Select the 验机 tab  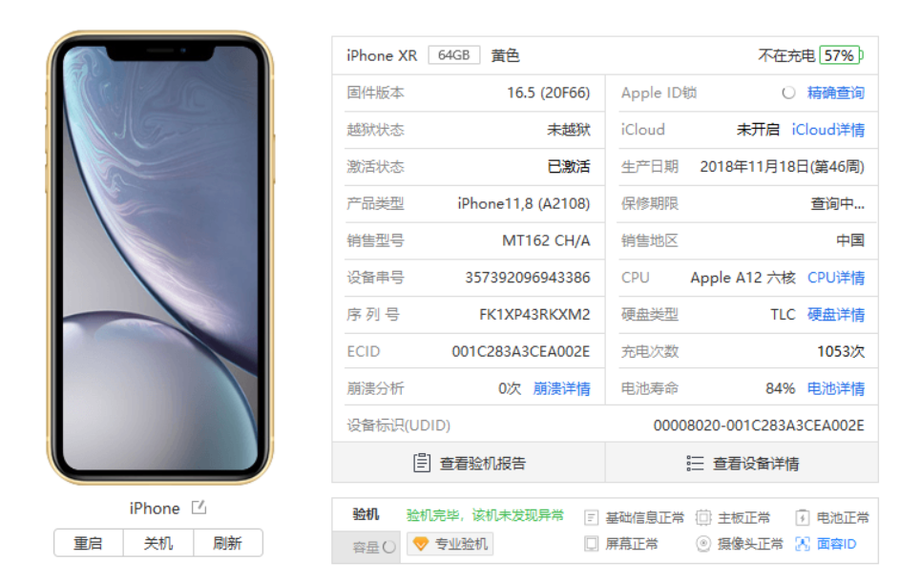coord(366,514)
